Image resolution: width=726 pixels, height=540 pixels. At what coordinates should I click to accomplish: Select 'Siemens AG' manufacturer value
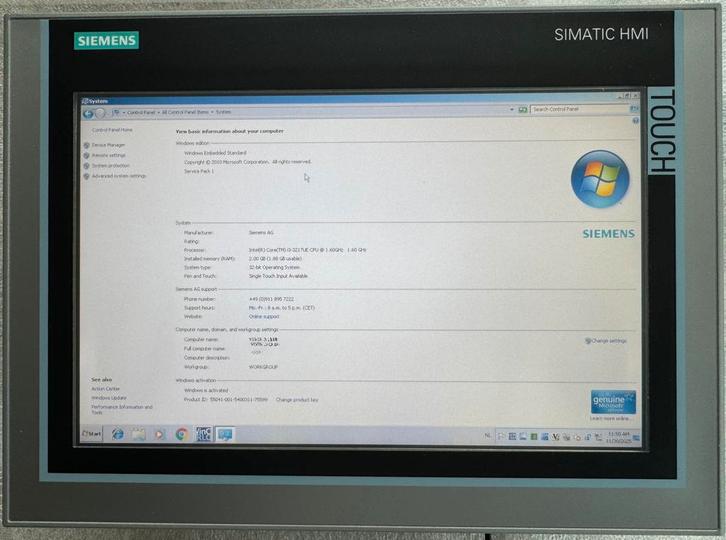[x=261, y=232]
